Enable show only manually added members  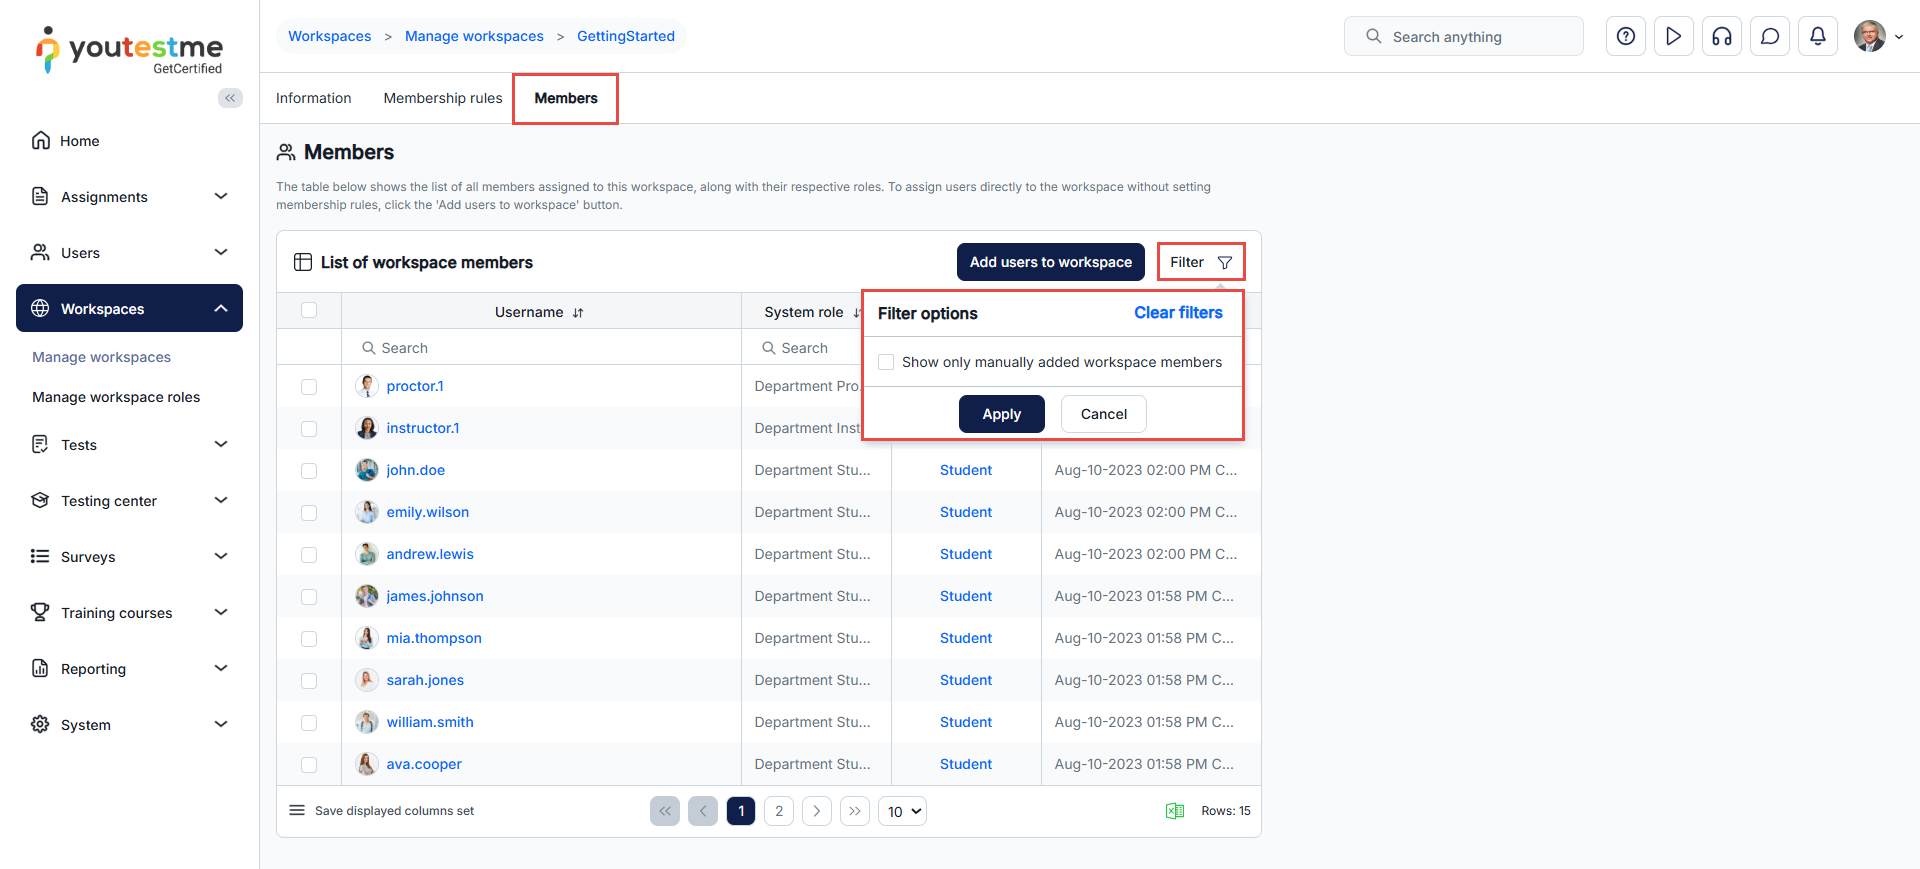point(886,362)
